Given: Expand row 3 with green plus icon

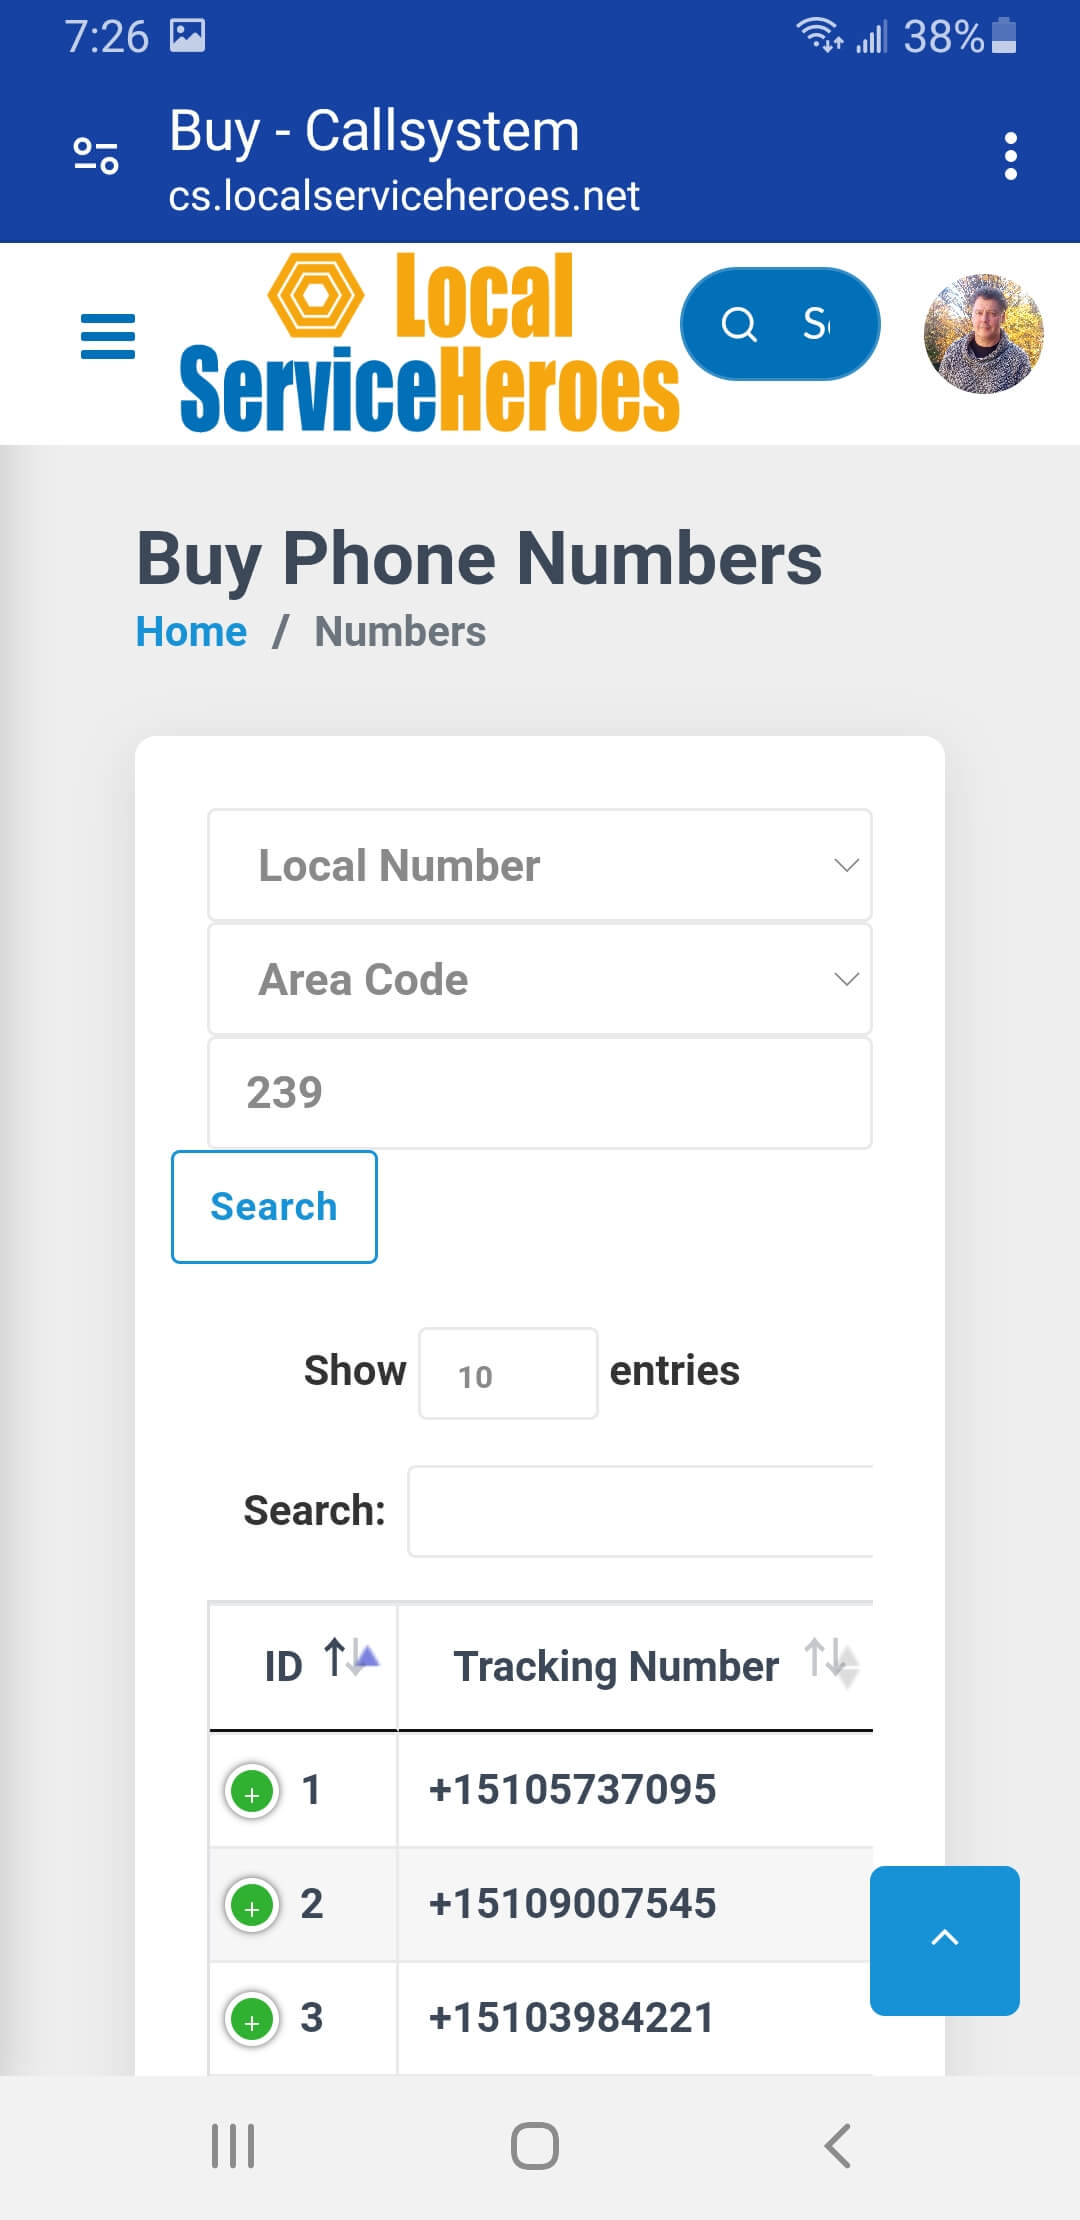Looking at the screenshot, I should (252, 2019).
